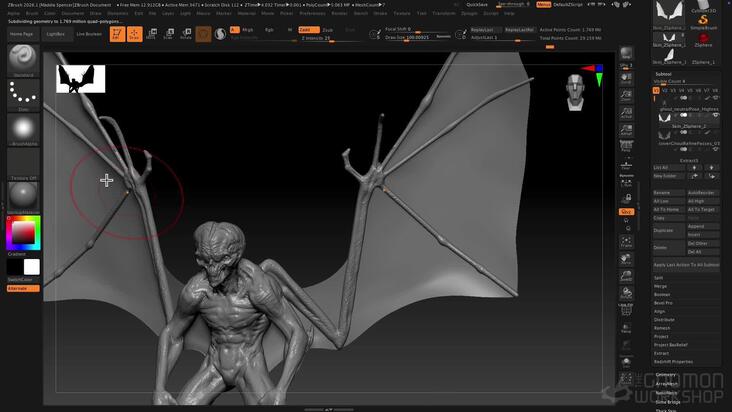Click the L.Sym local symmetry icon
Image resolution: width=732 pixels, height=412 pixels.
click(626, 182)
